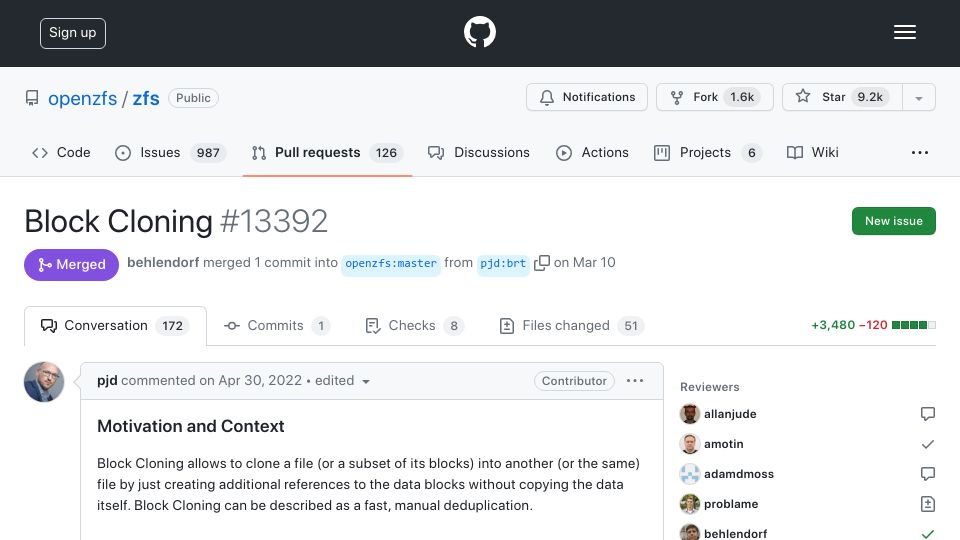The height and width of the screenshot is (540, 960).
Task: Click problame's reviewer avatar
Action: click(x=689, y=504)
